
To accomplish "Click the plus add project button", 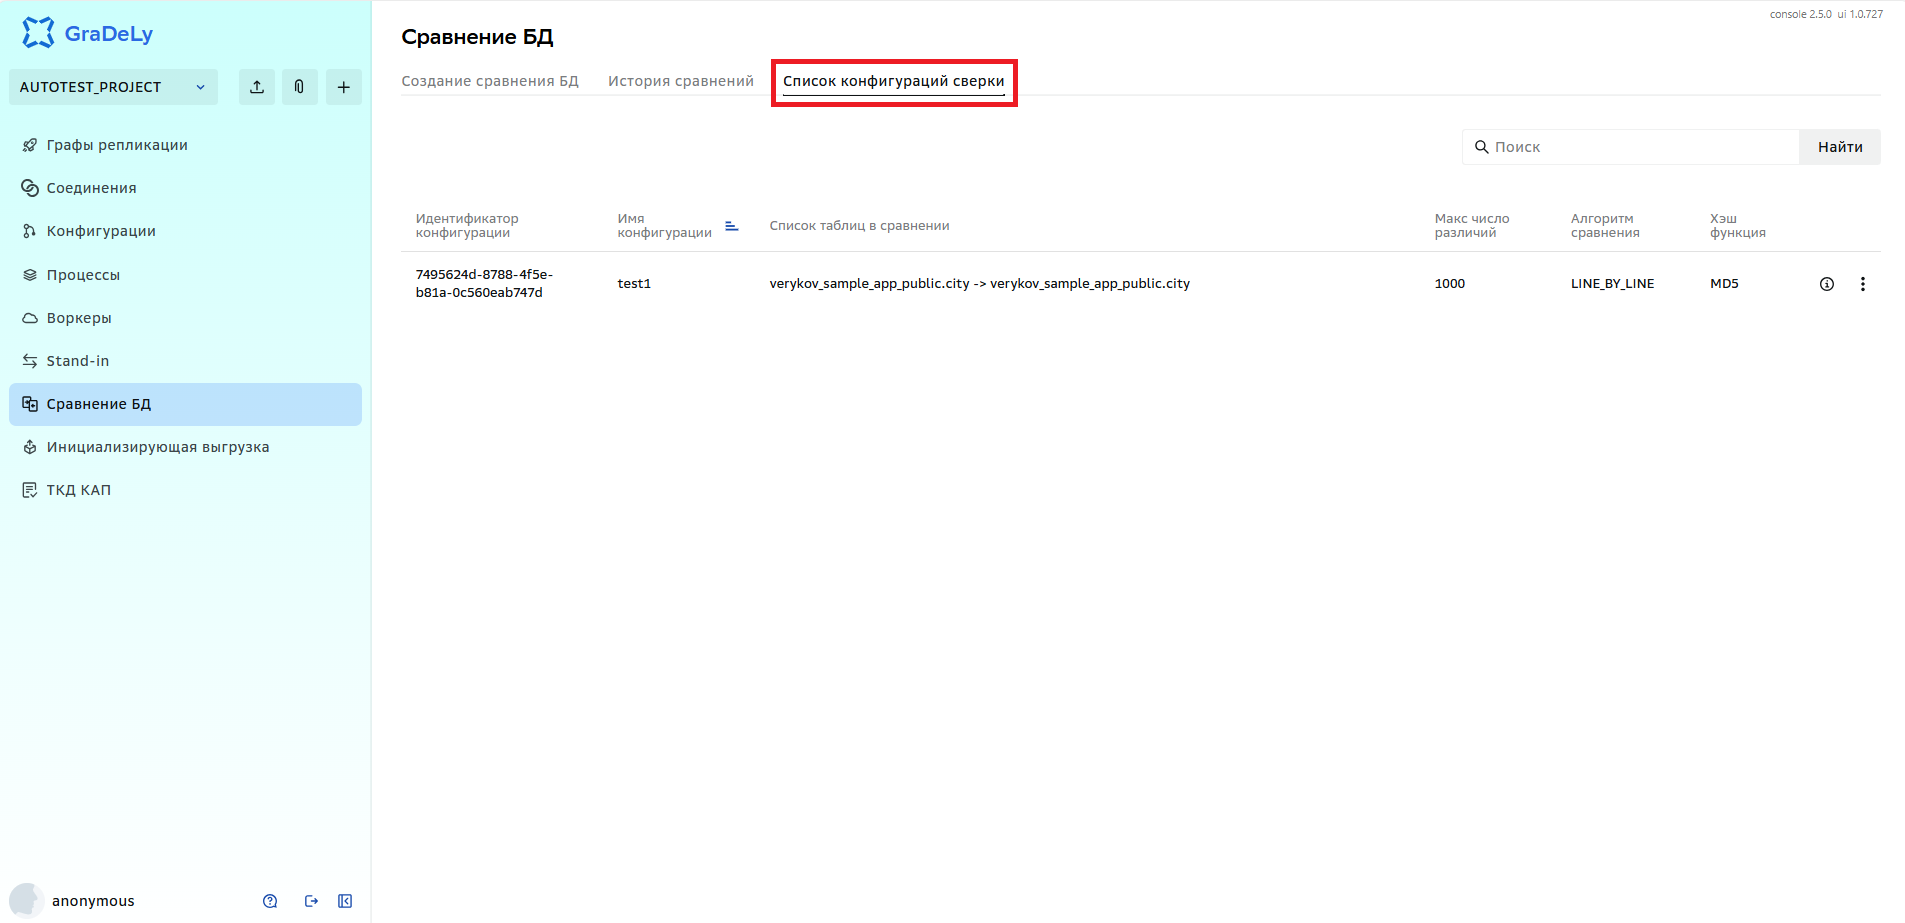I will click(343, 87).
